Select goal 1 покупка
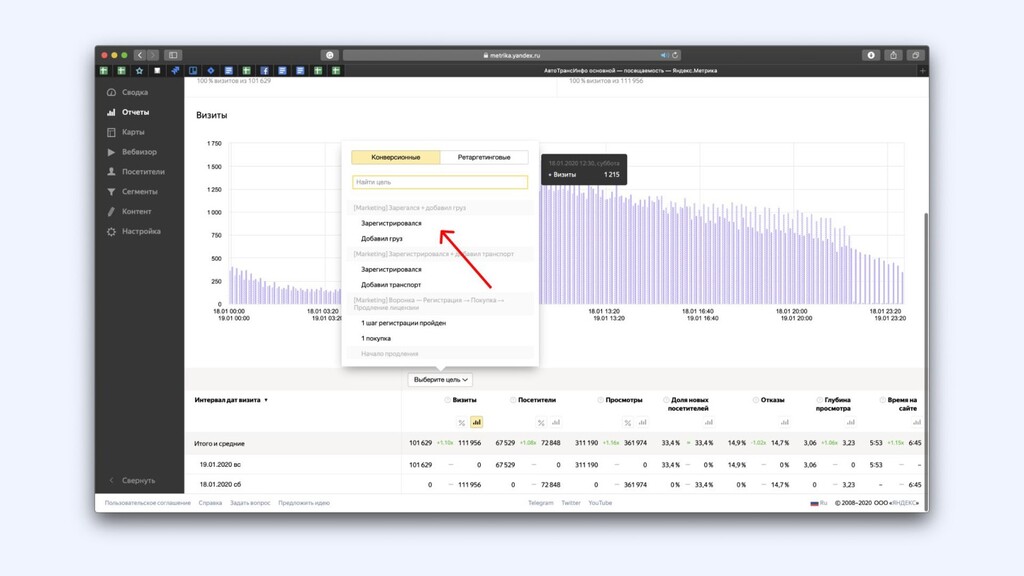The image size is (1024, 576). click(x=376, y=338)
